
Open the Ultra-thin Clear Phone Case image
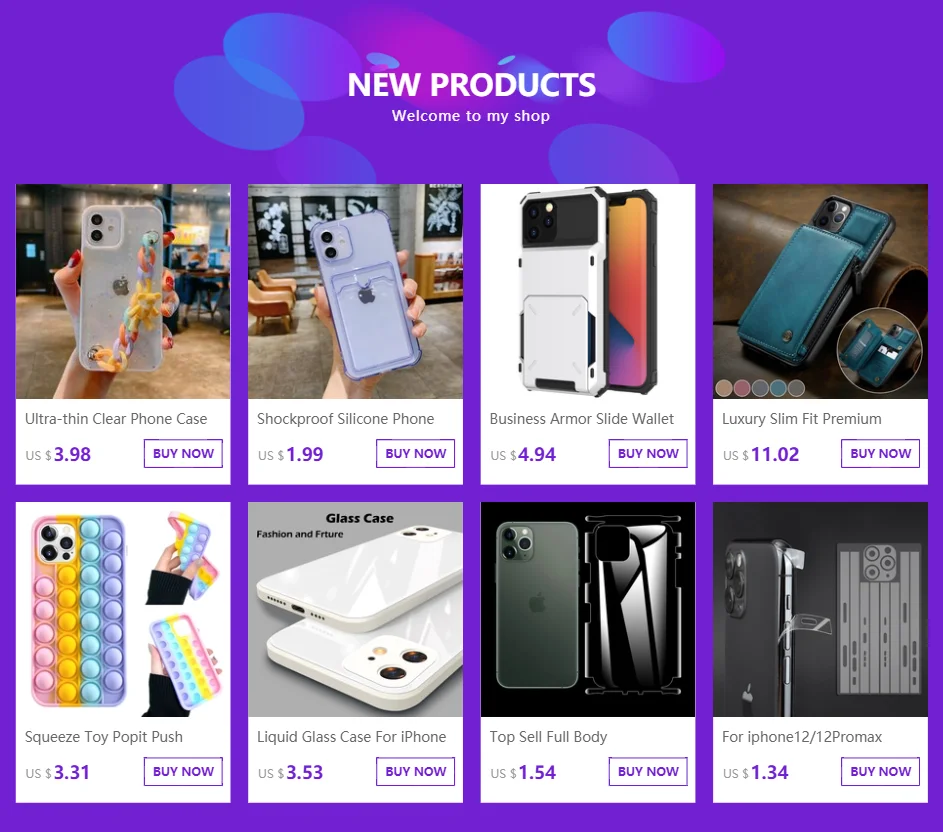pos(123,291)
